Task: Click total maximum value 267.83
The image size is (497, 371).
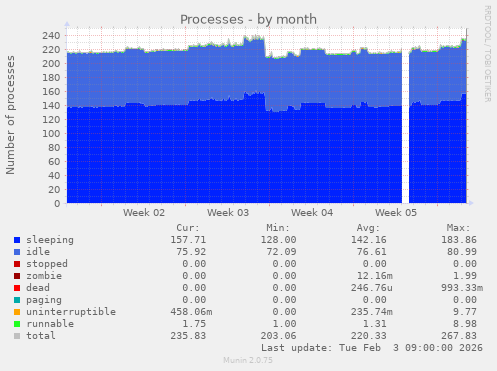Action: pos(459,336)
